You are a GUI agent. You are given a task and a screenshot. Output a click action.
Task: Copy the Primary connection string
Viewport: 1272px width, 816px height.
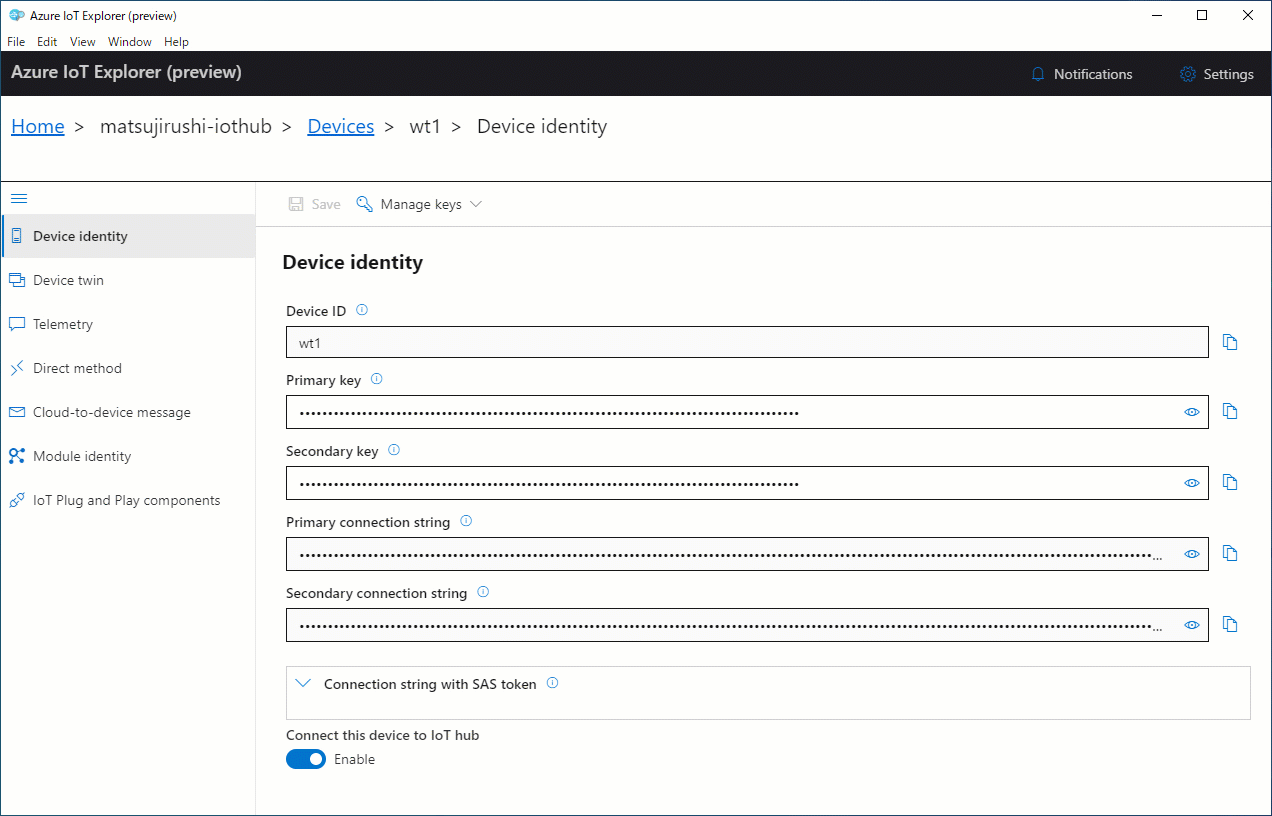click(1230, 554)
